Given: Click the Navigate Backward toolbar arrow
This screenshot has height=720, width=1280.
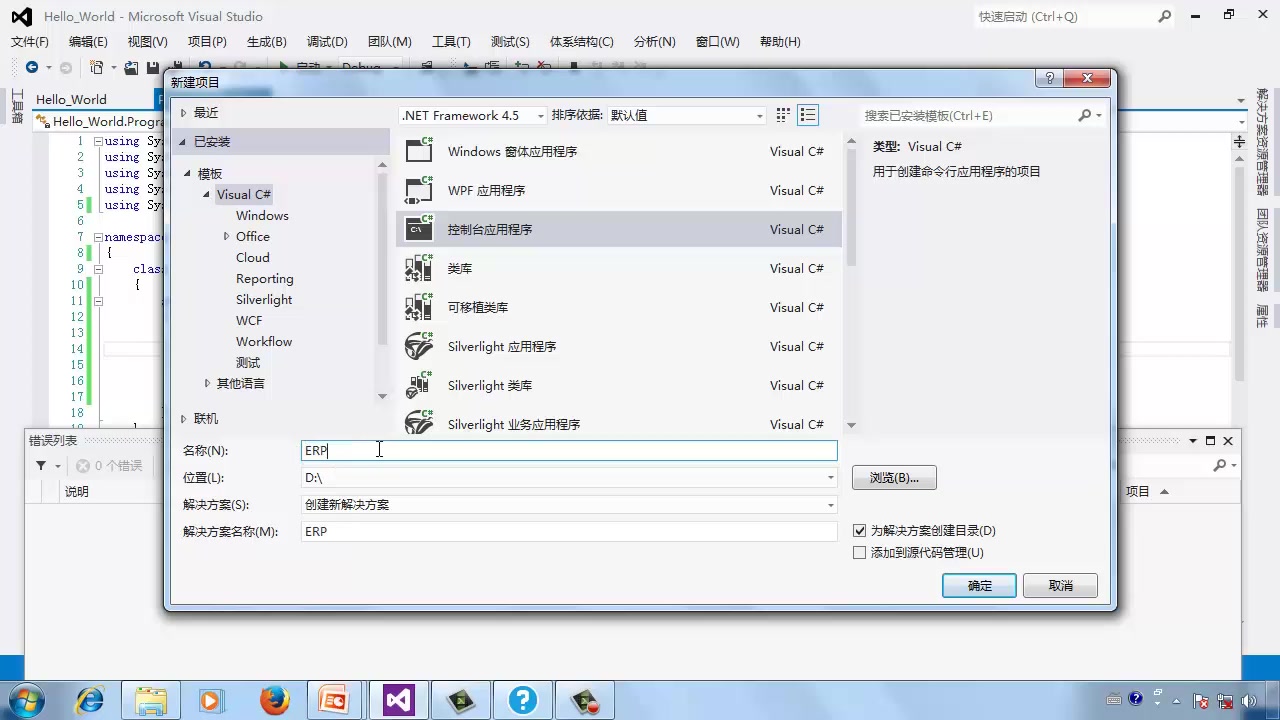Looking at the screenshot, I should point(32,67).
